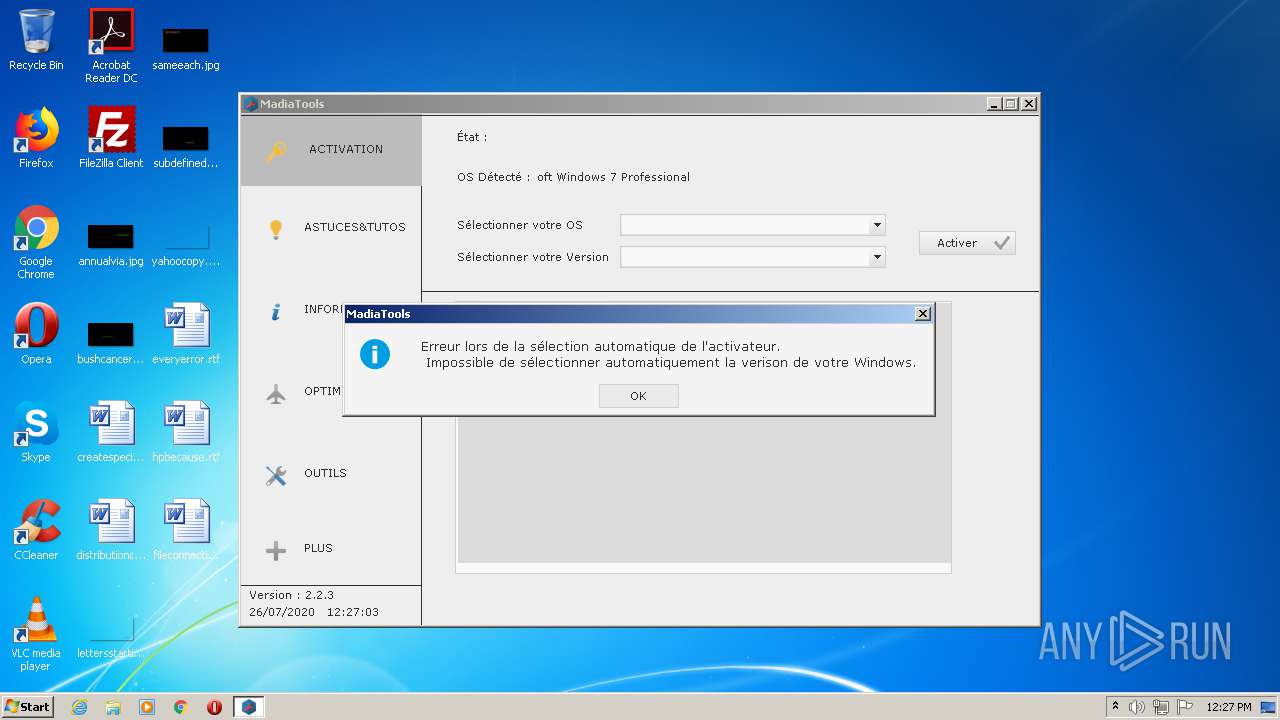Image resolution: width=1280 pixels, height=720 pixels.
Task: Click the 'État :' label
Action: [x=472, y=137]
